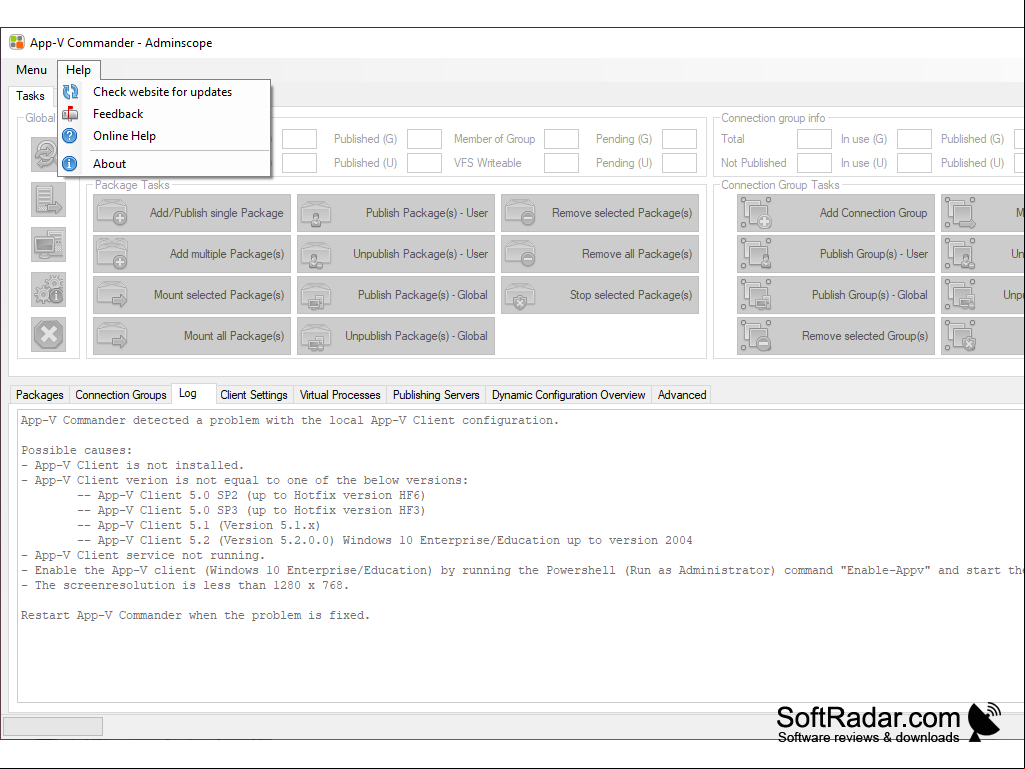Screen dimensions: 1025x769
Task: Click the VFS Writeable count field
Action: click(x=562, y=163)
